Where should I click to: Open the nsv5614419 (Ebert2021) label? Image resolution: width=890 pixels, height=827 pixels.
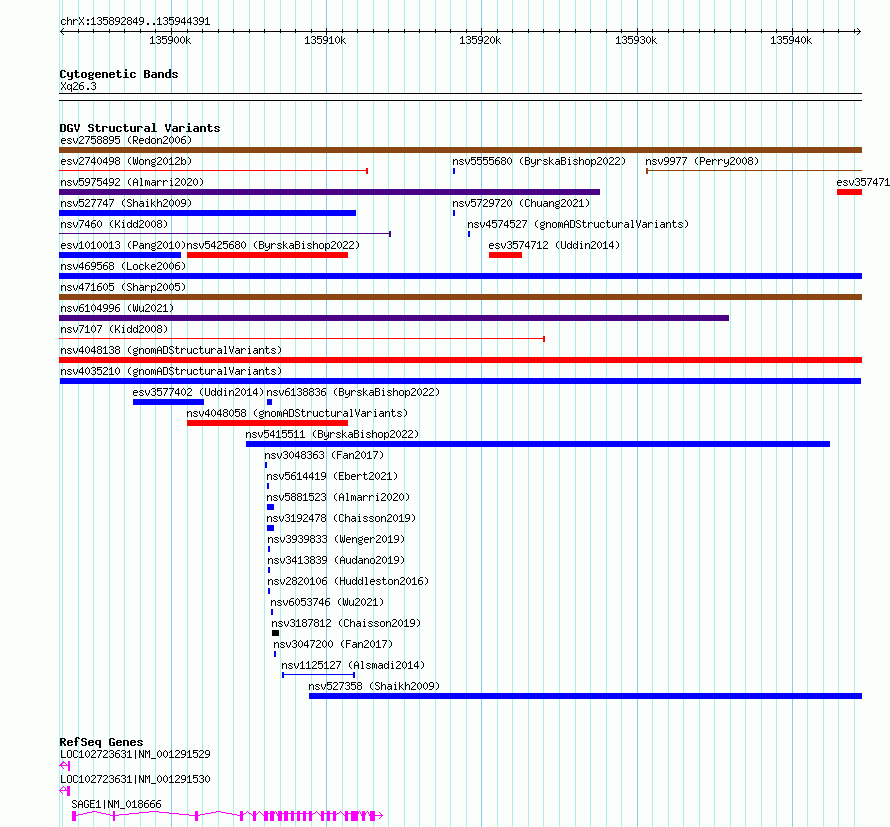pyautogui.click(x=332, y=476)
